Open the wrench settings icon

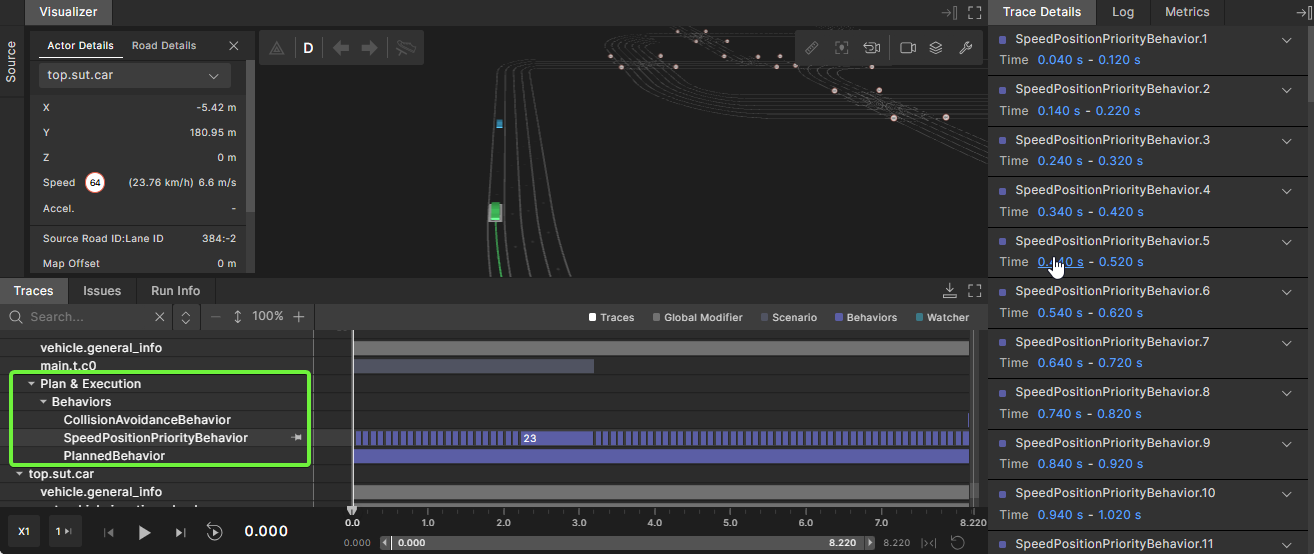point(965,48)
